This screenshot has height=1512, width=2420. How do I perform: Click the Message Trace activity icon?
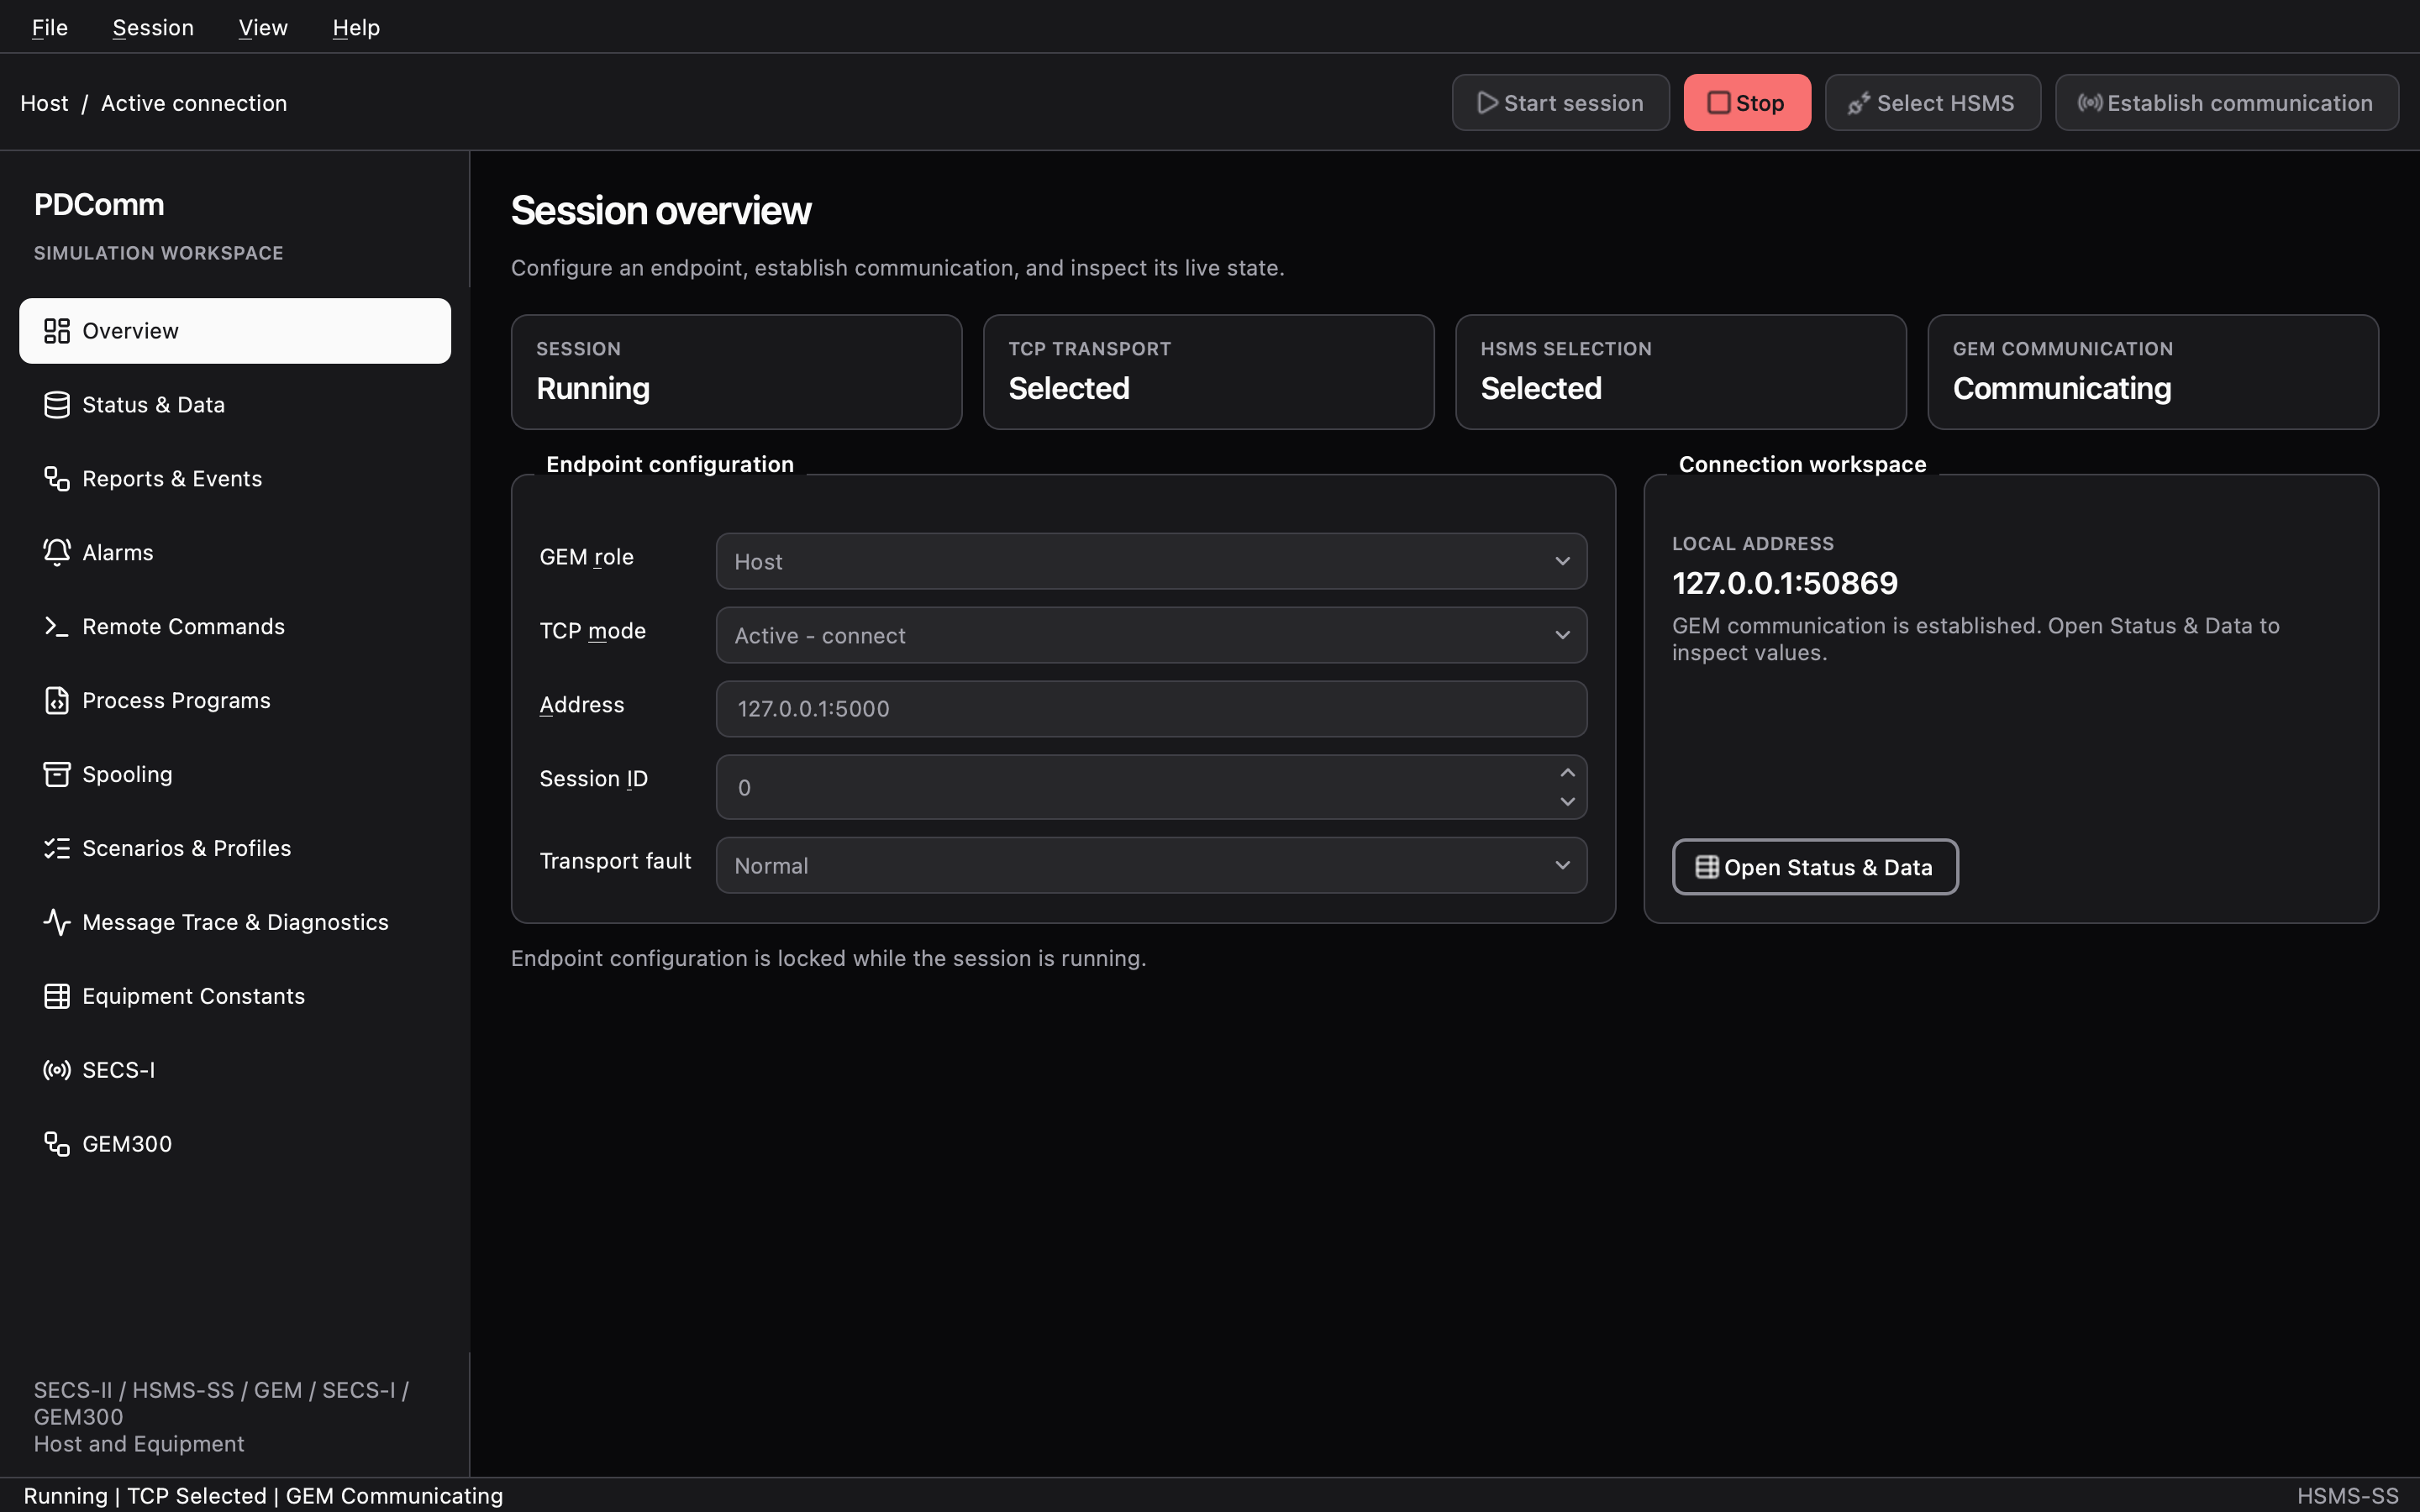(x=57, y=923)
